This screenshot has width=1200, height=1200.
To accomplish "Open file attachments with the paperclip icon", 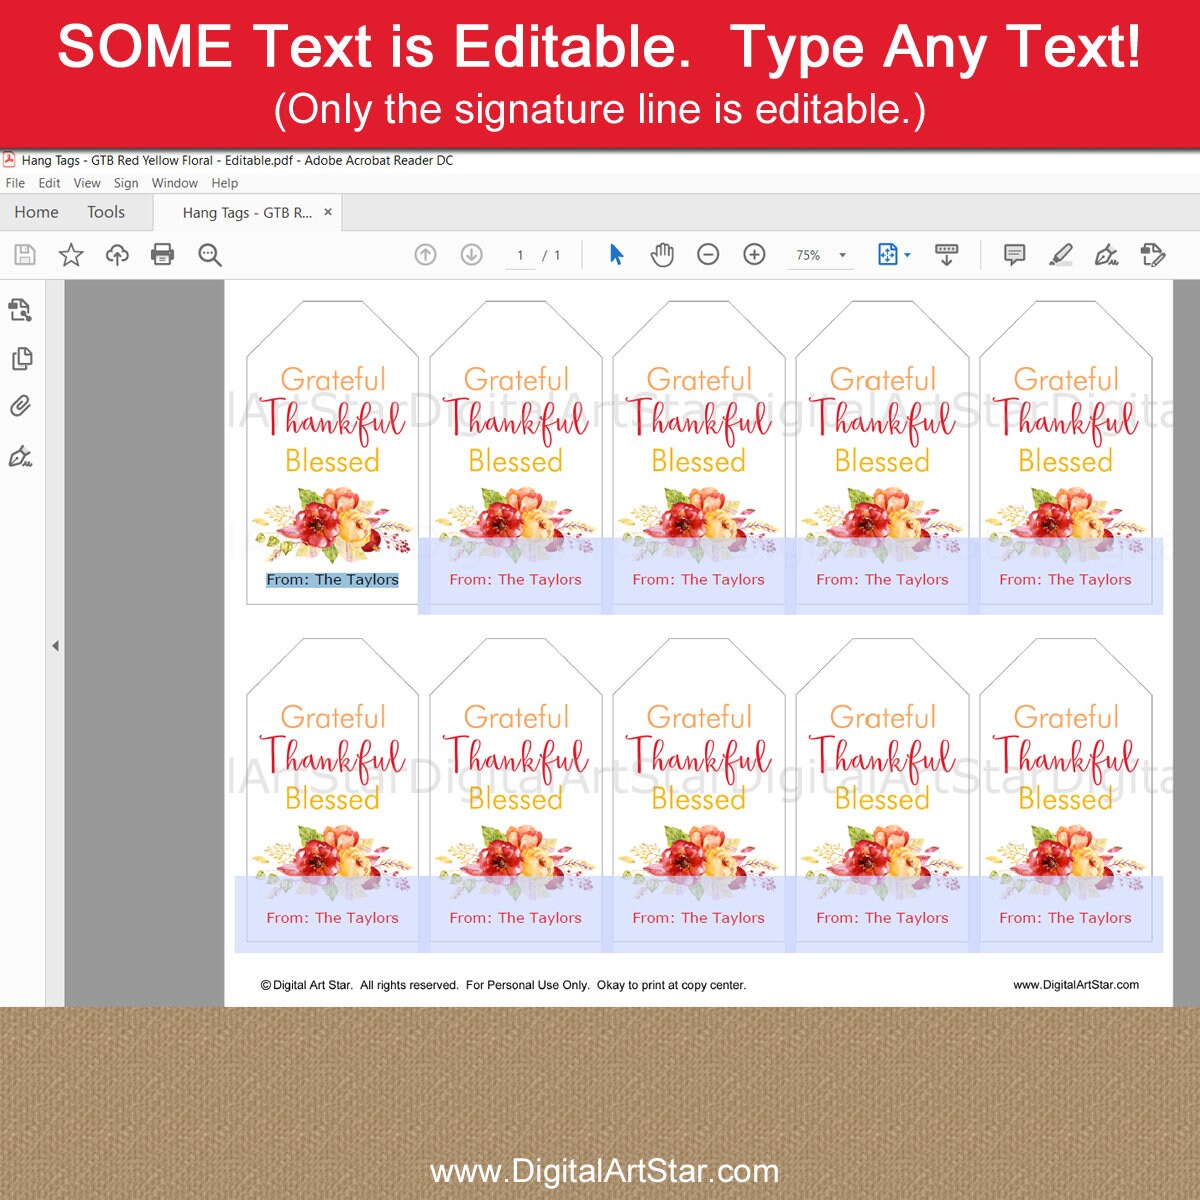I will [x=22, y=406].
